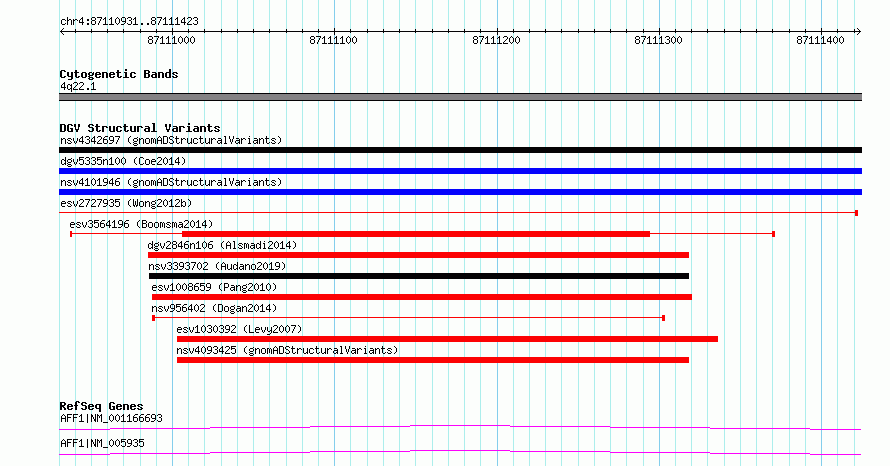Click the magenta AFF1 NM_005935 transcript line
The image size is (890, 466).
(460, 452)
